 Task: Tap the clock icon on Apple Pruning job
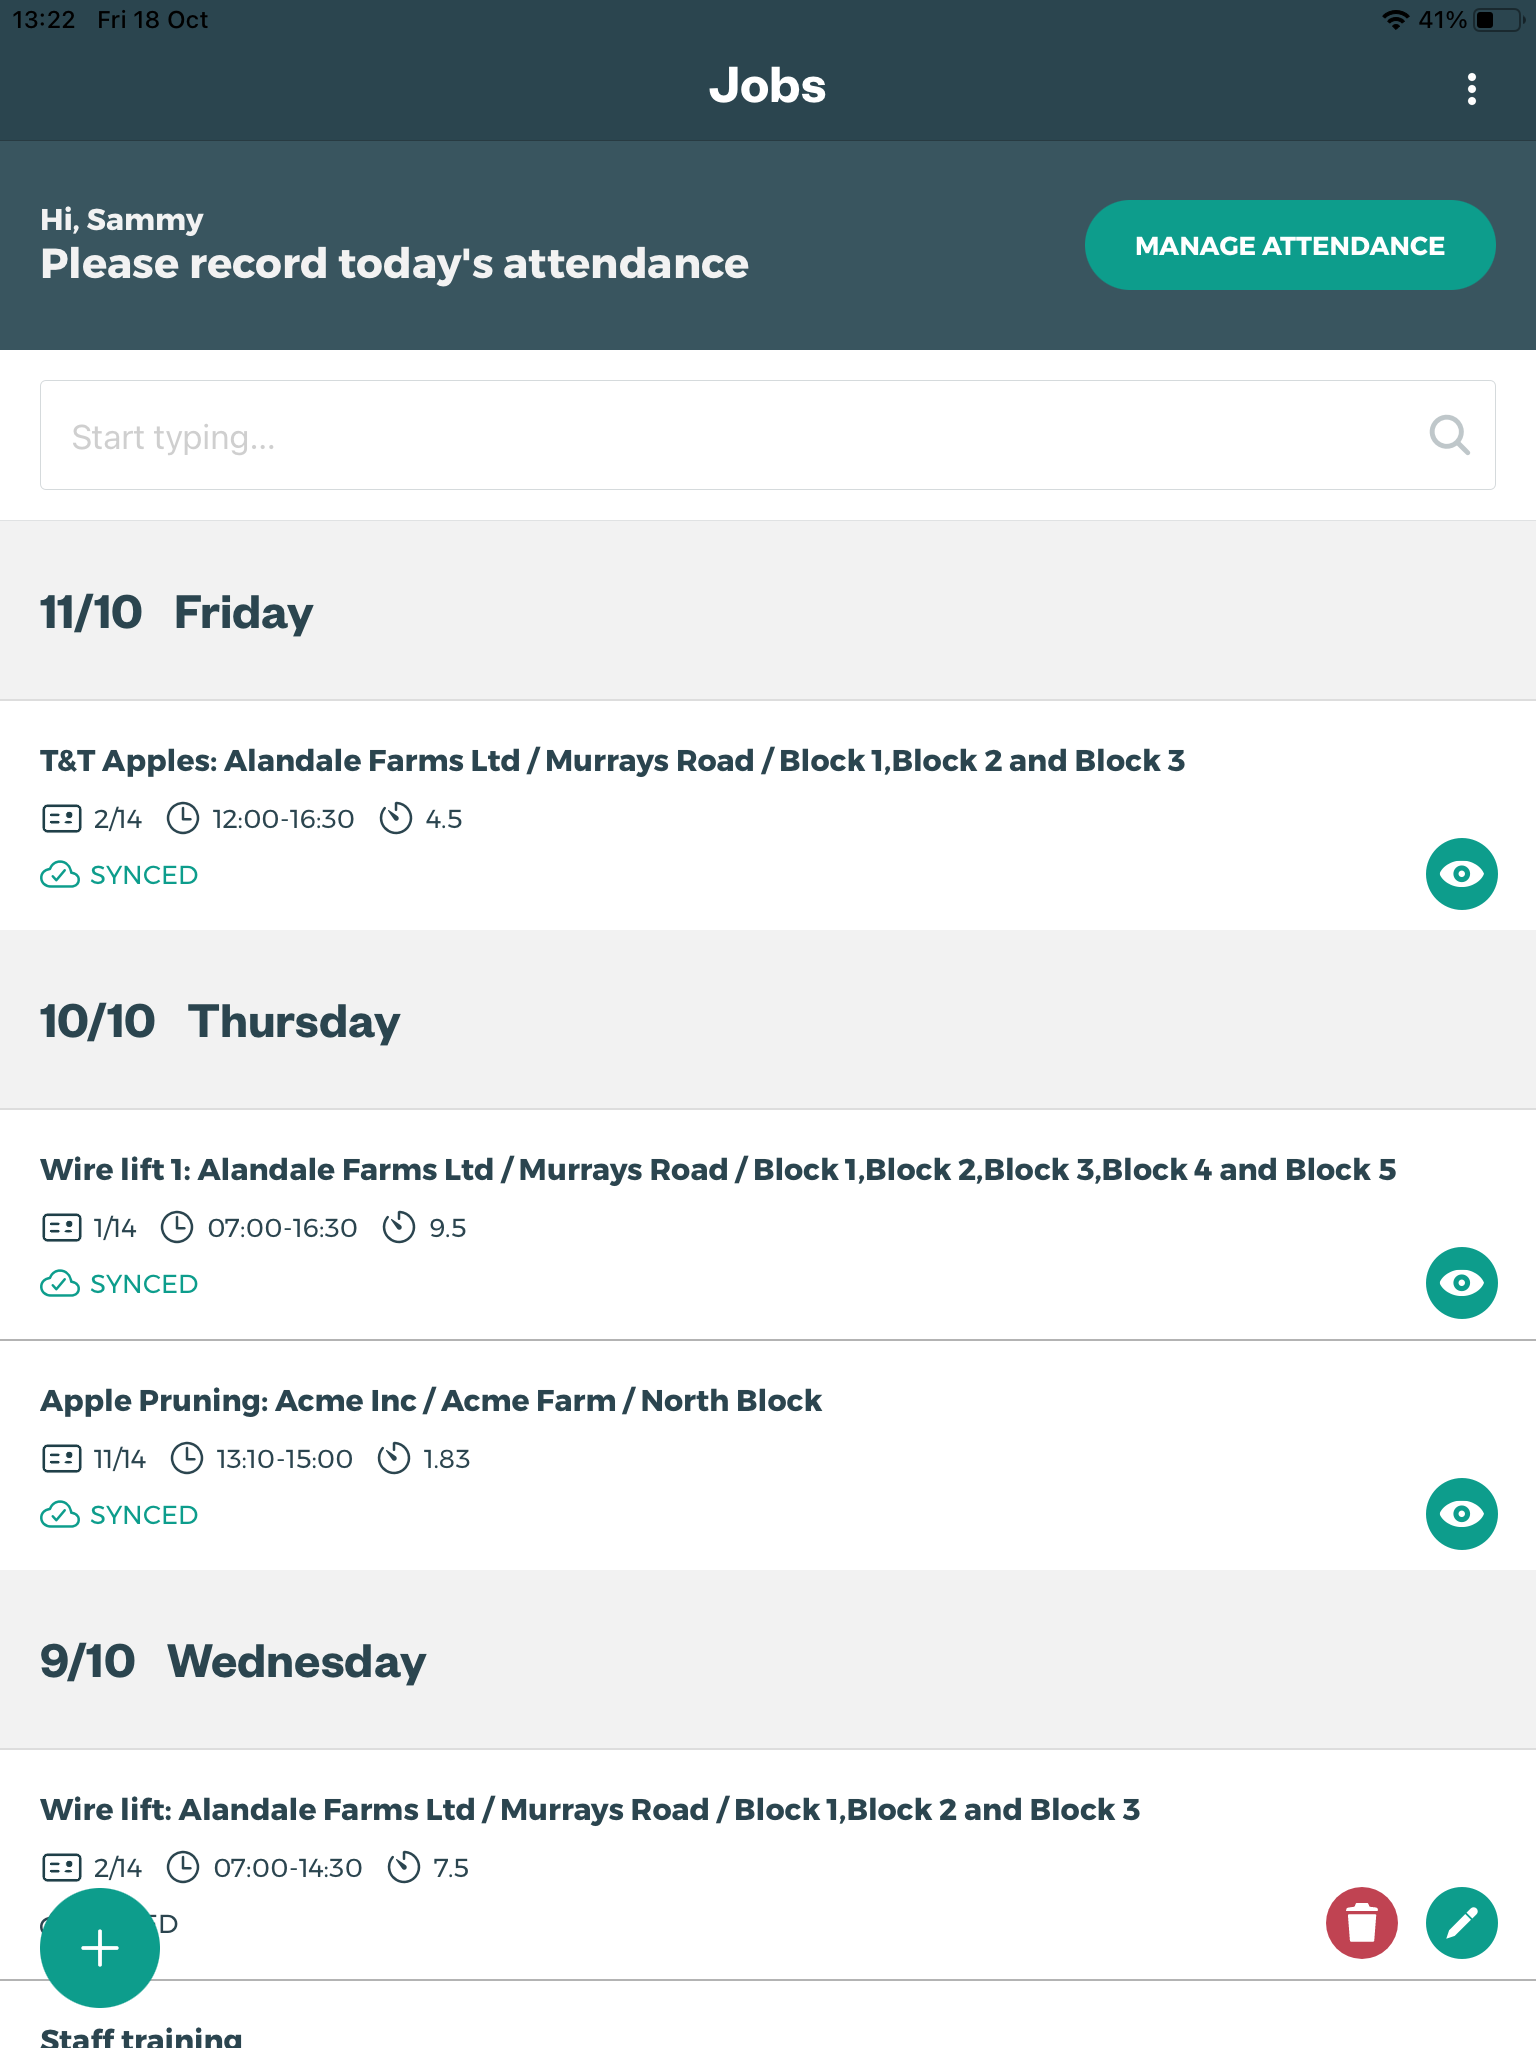click(187, 1459)
